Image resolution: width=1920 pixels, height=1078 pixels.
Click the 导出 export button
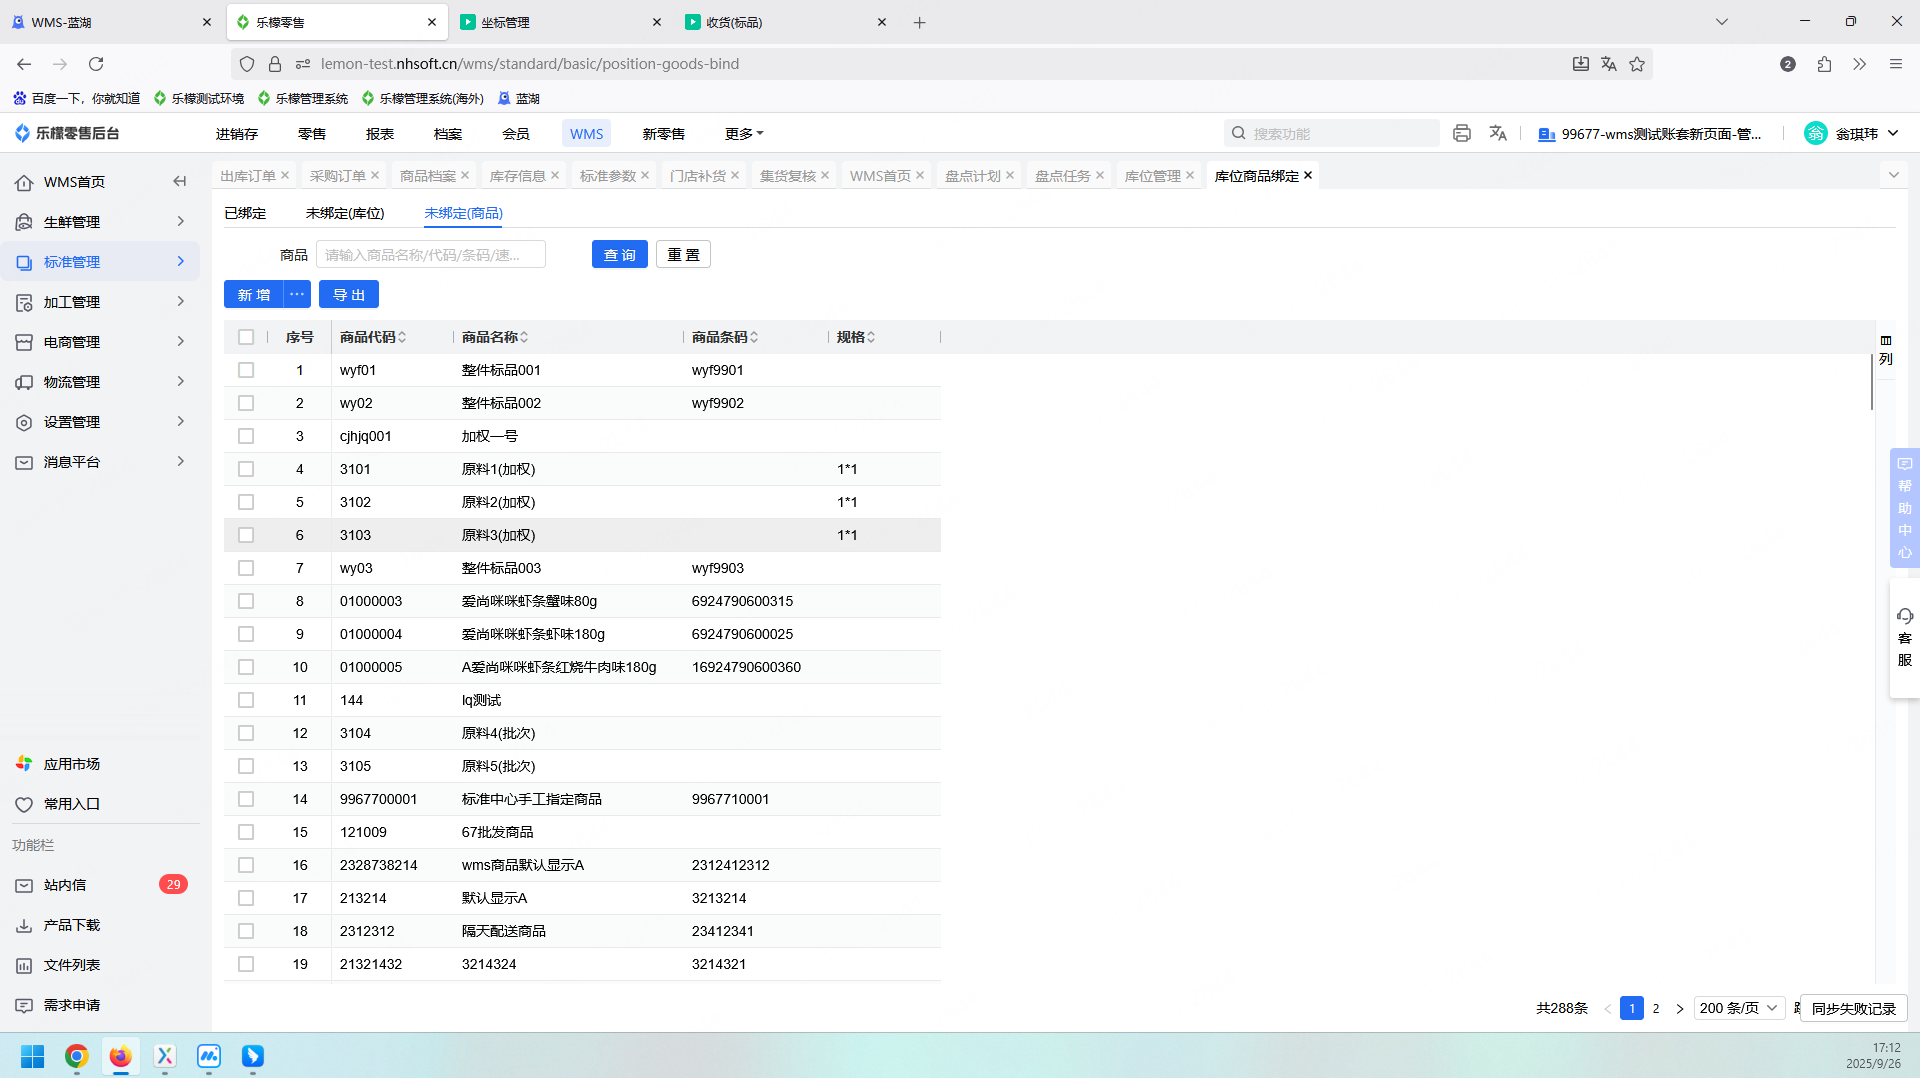point(348,295)
